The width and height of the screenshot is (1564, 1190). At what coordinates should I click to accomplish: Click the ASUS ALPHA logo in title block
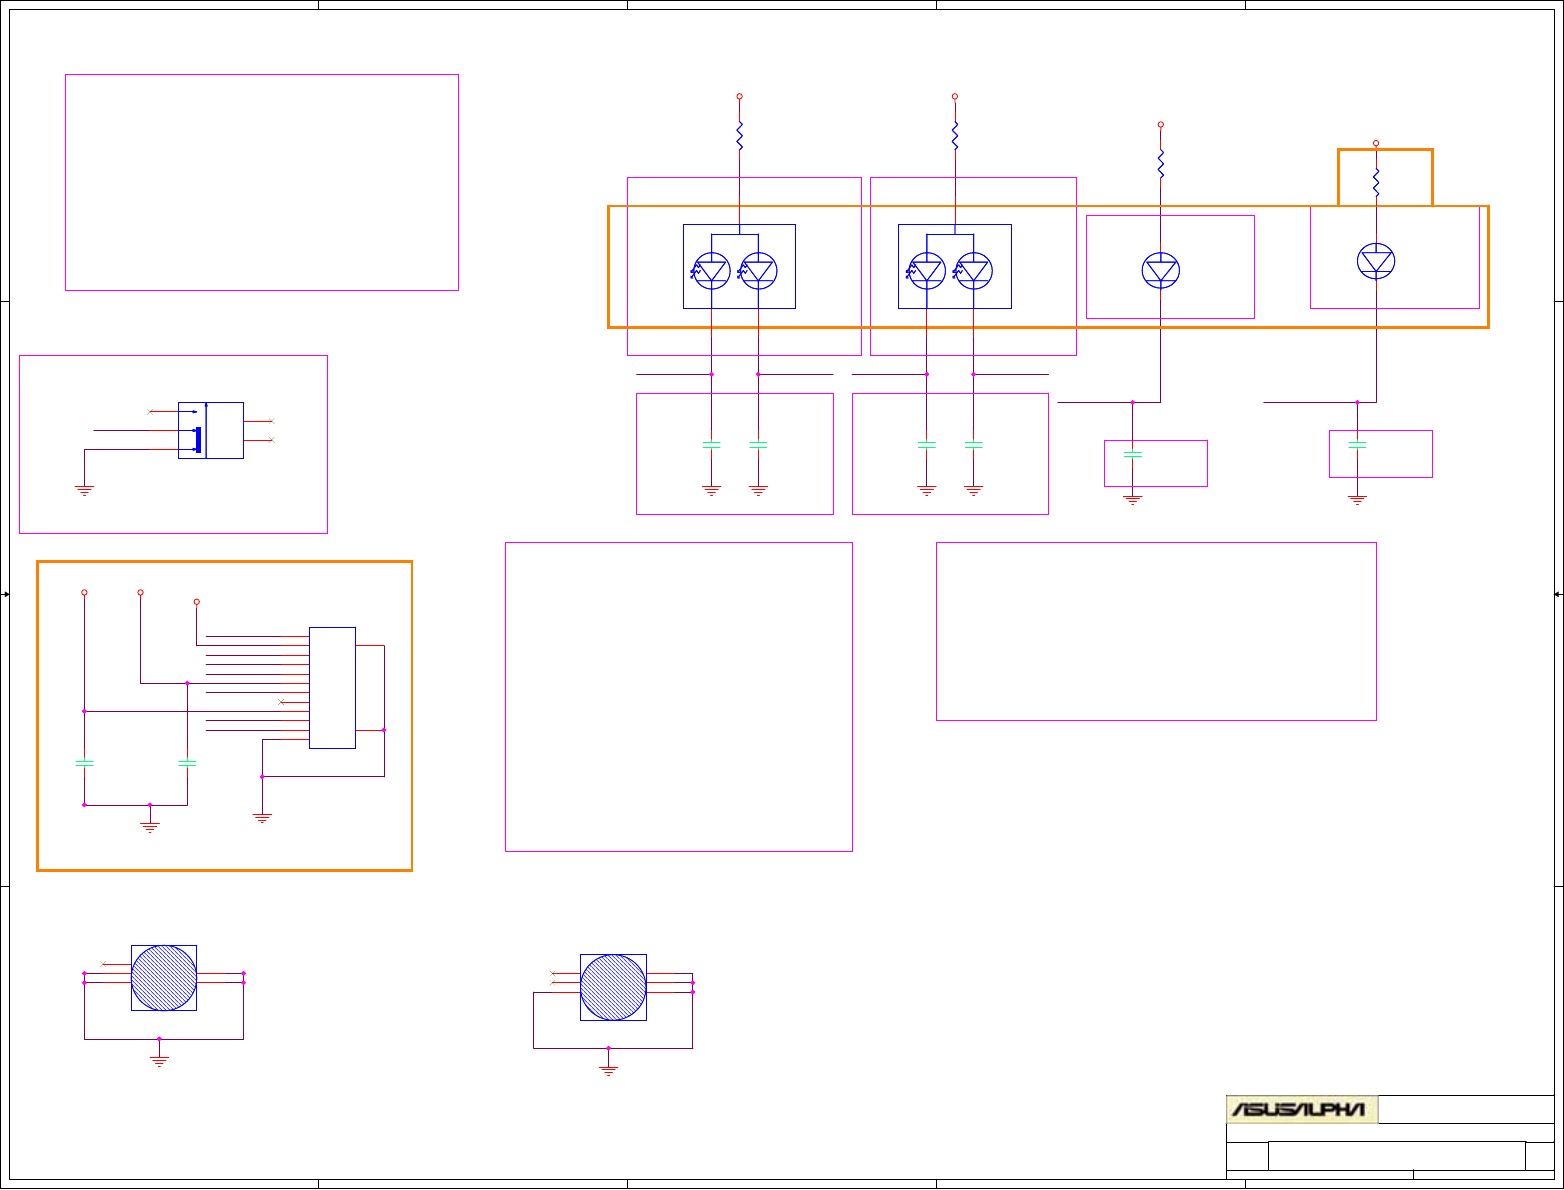[x=1302, y=1109]
